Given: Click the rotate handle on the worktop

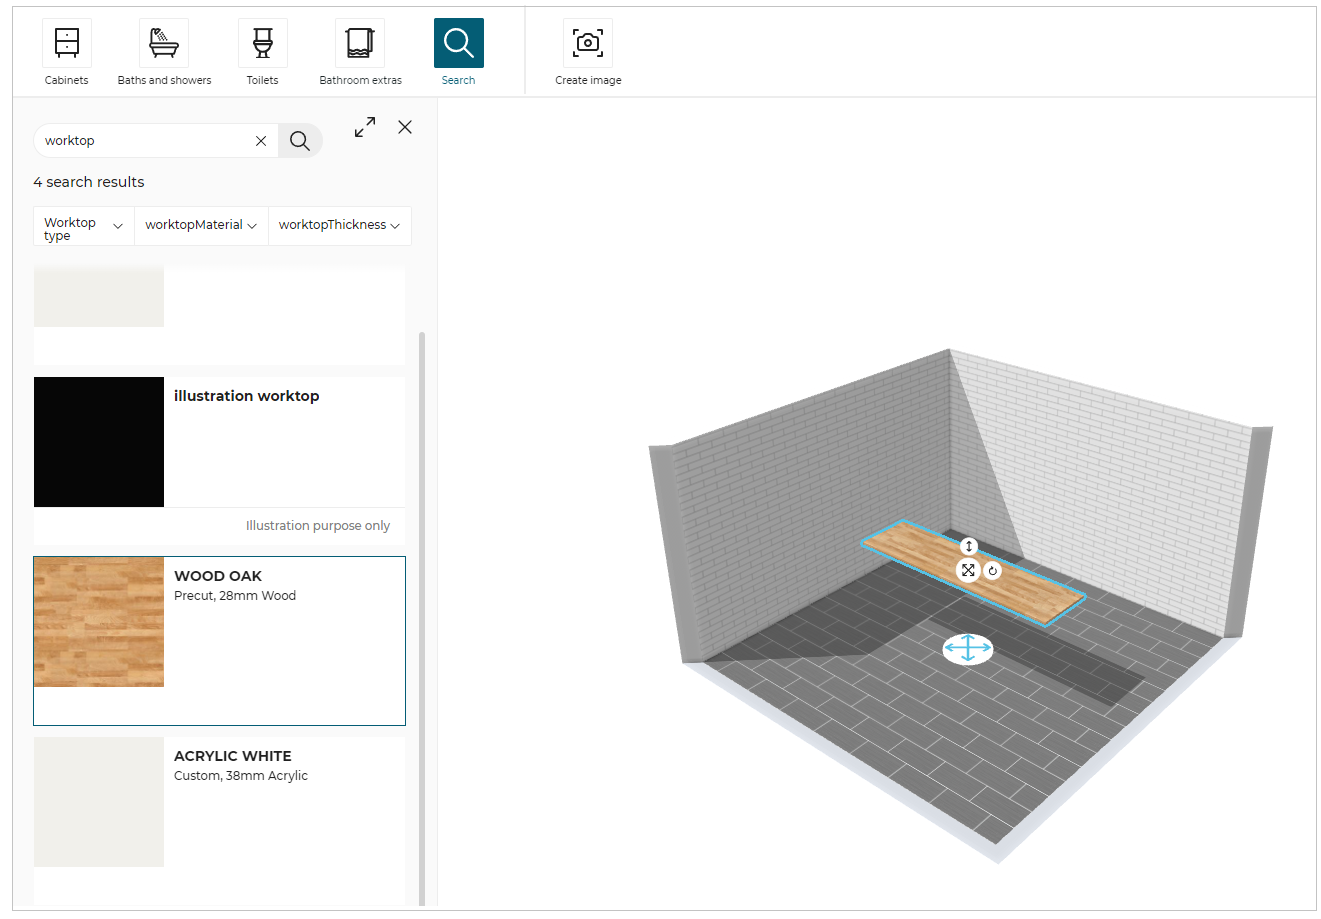Looking at the screenshot, I should pos(992,571).
